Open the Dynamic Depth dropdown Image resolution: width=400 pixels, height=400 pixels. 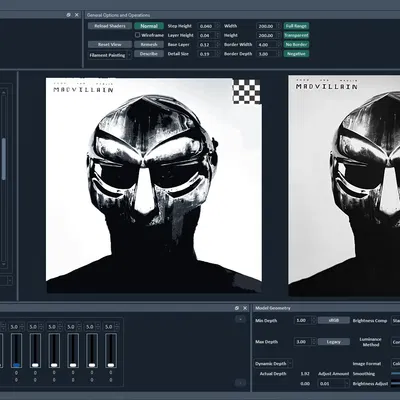(x=273, y=364)
